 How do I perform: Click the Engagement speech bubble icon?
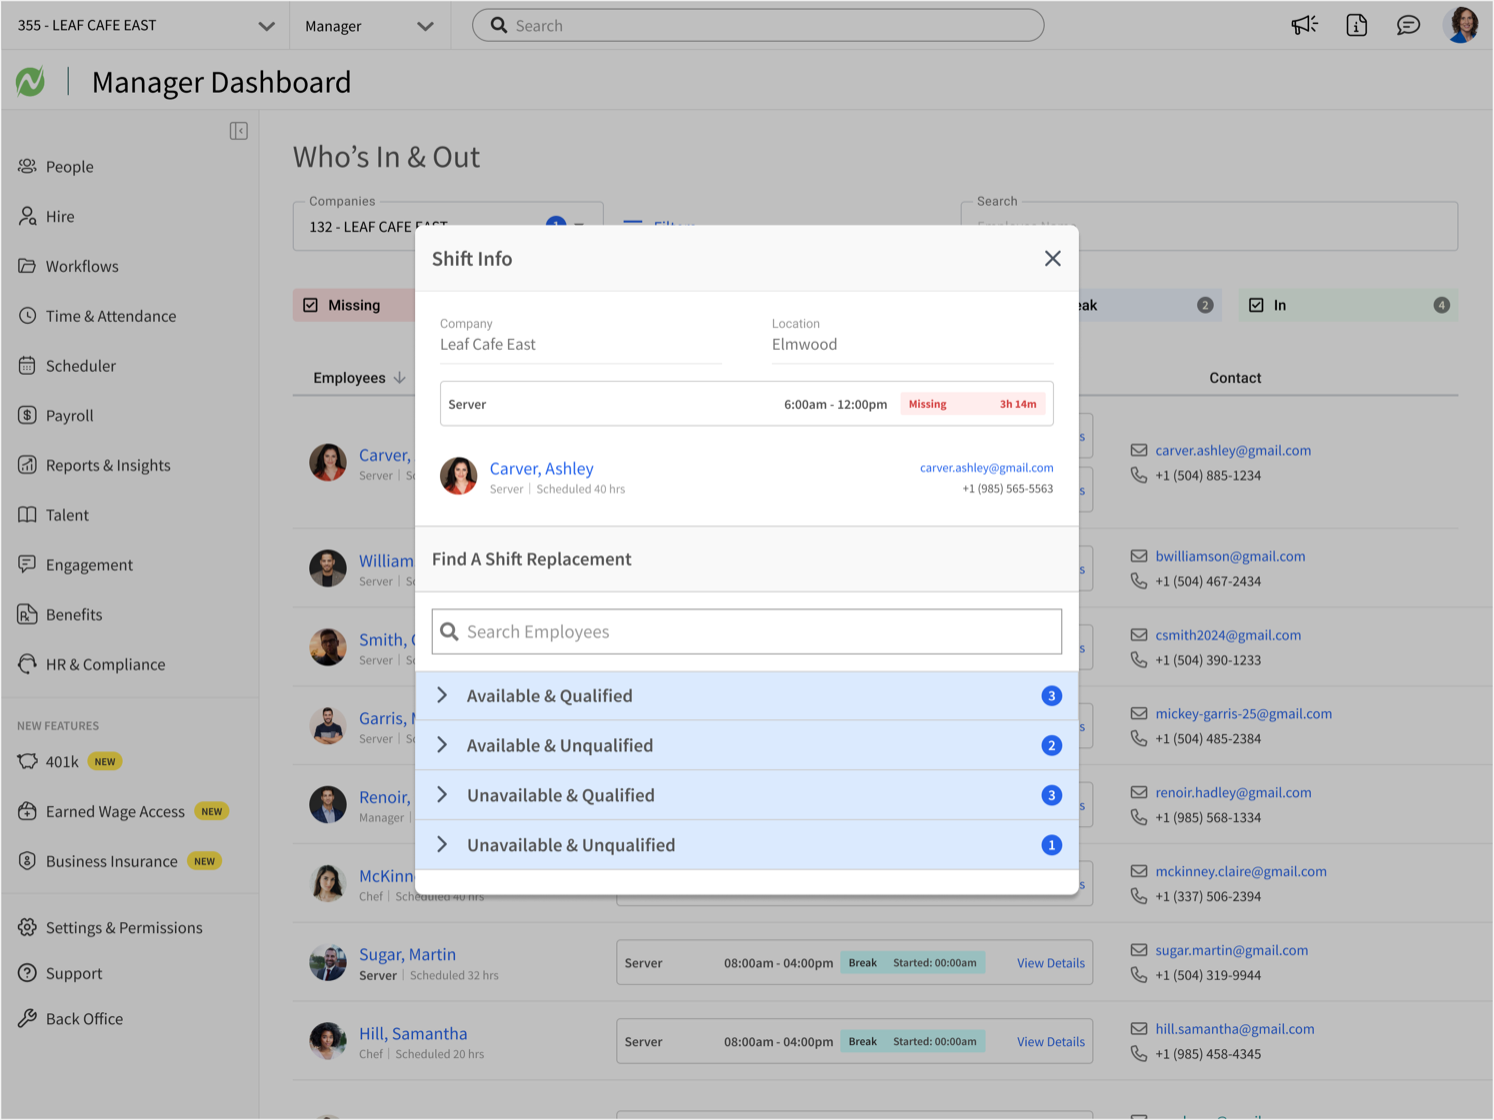[27, 564]
